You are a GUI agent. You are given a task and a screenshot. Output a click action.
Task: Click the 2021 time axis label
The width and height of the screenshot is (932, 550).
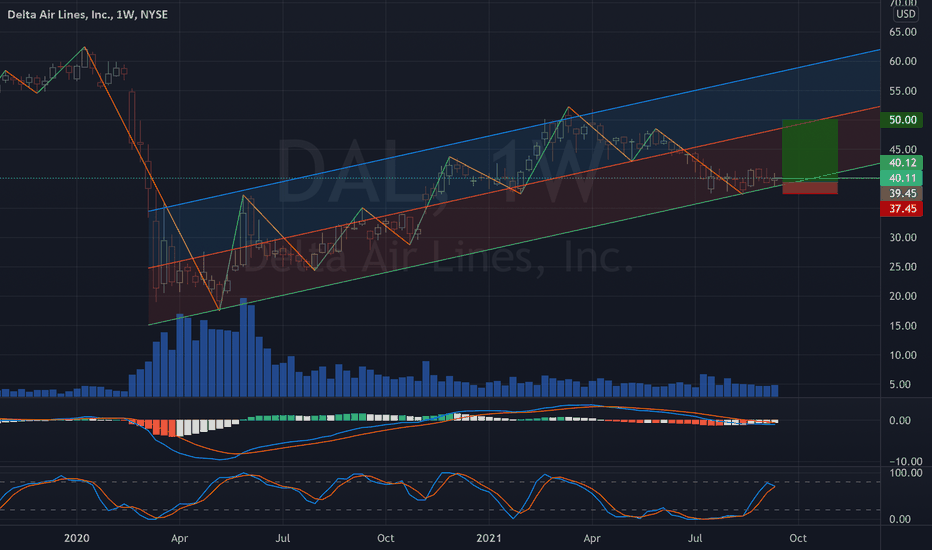[489, 538]
